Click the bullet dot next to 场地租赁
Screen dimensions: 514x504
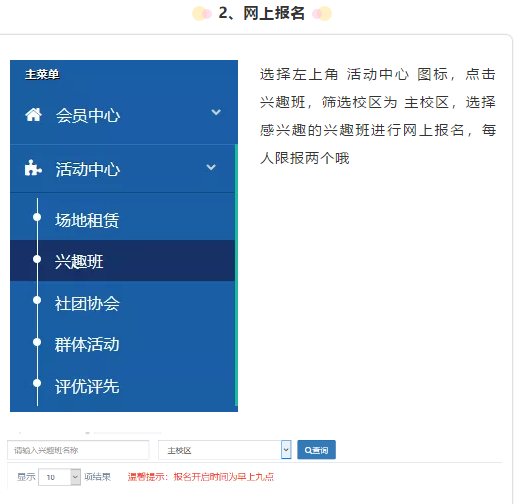(x=37, y=217)
